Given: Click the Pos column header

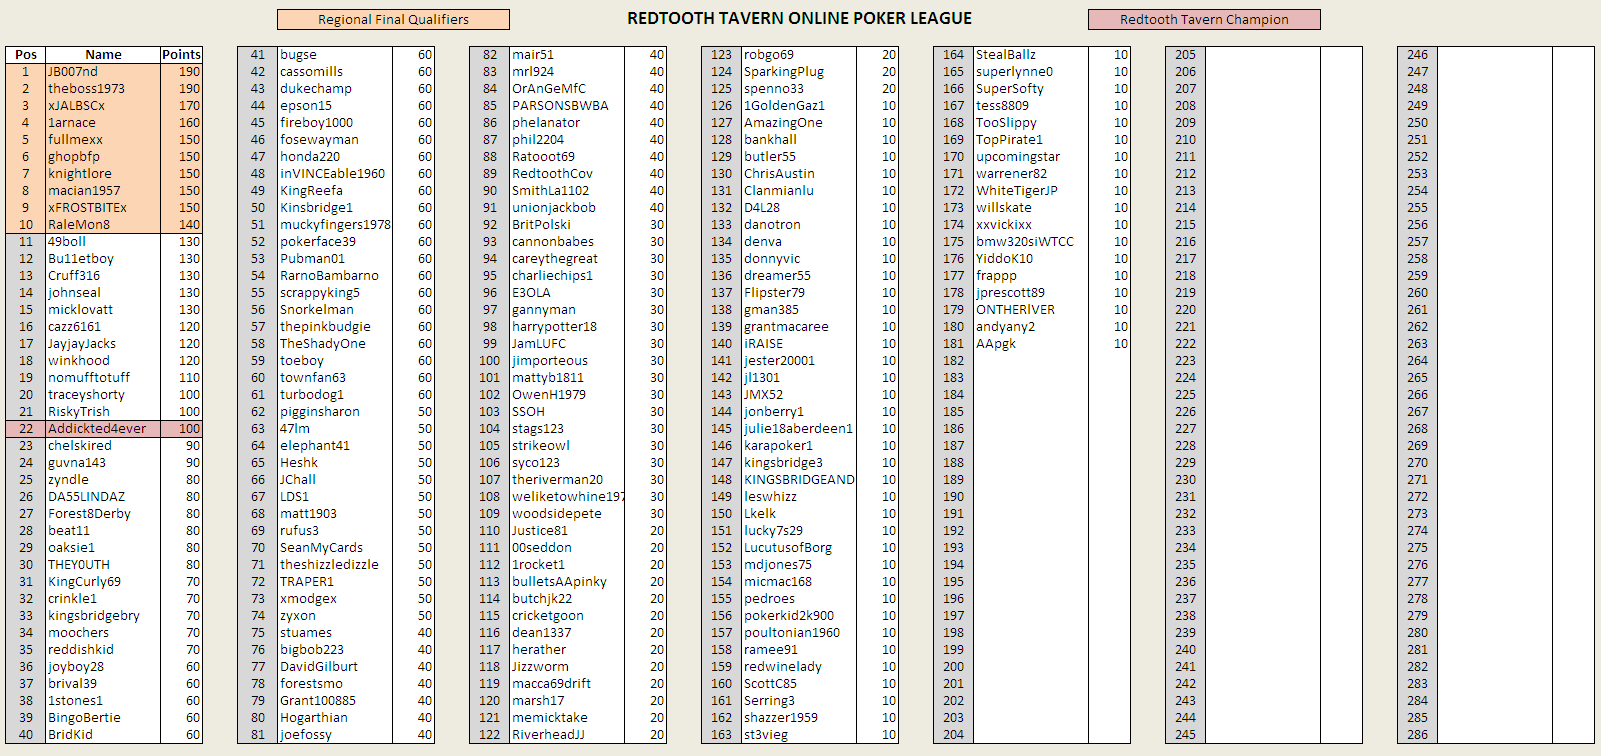Looking at the screenshot, I should click(26, 54).
